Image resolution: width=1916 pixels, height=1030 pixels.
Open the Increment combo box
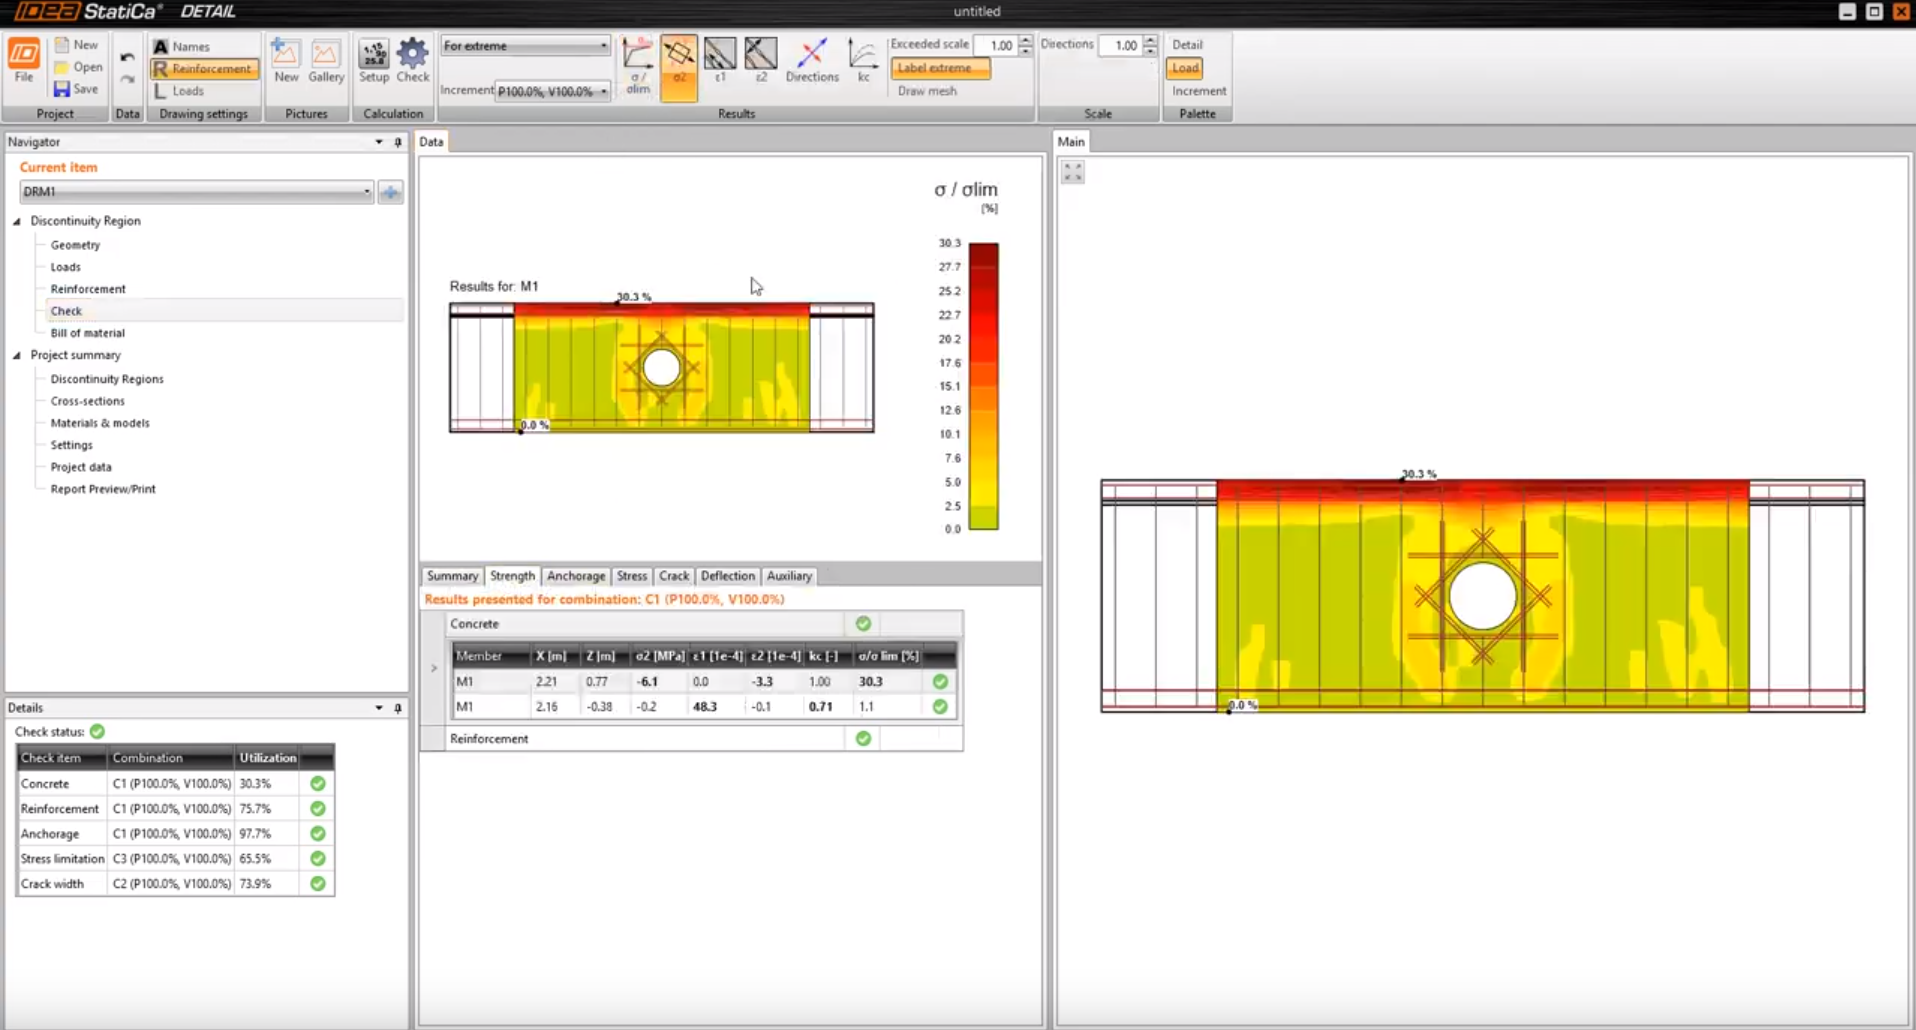pos(553,91)
